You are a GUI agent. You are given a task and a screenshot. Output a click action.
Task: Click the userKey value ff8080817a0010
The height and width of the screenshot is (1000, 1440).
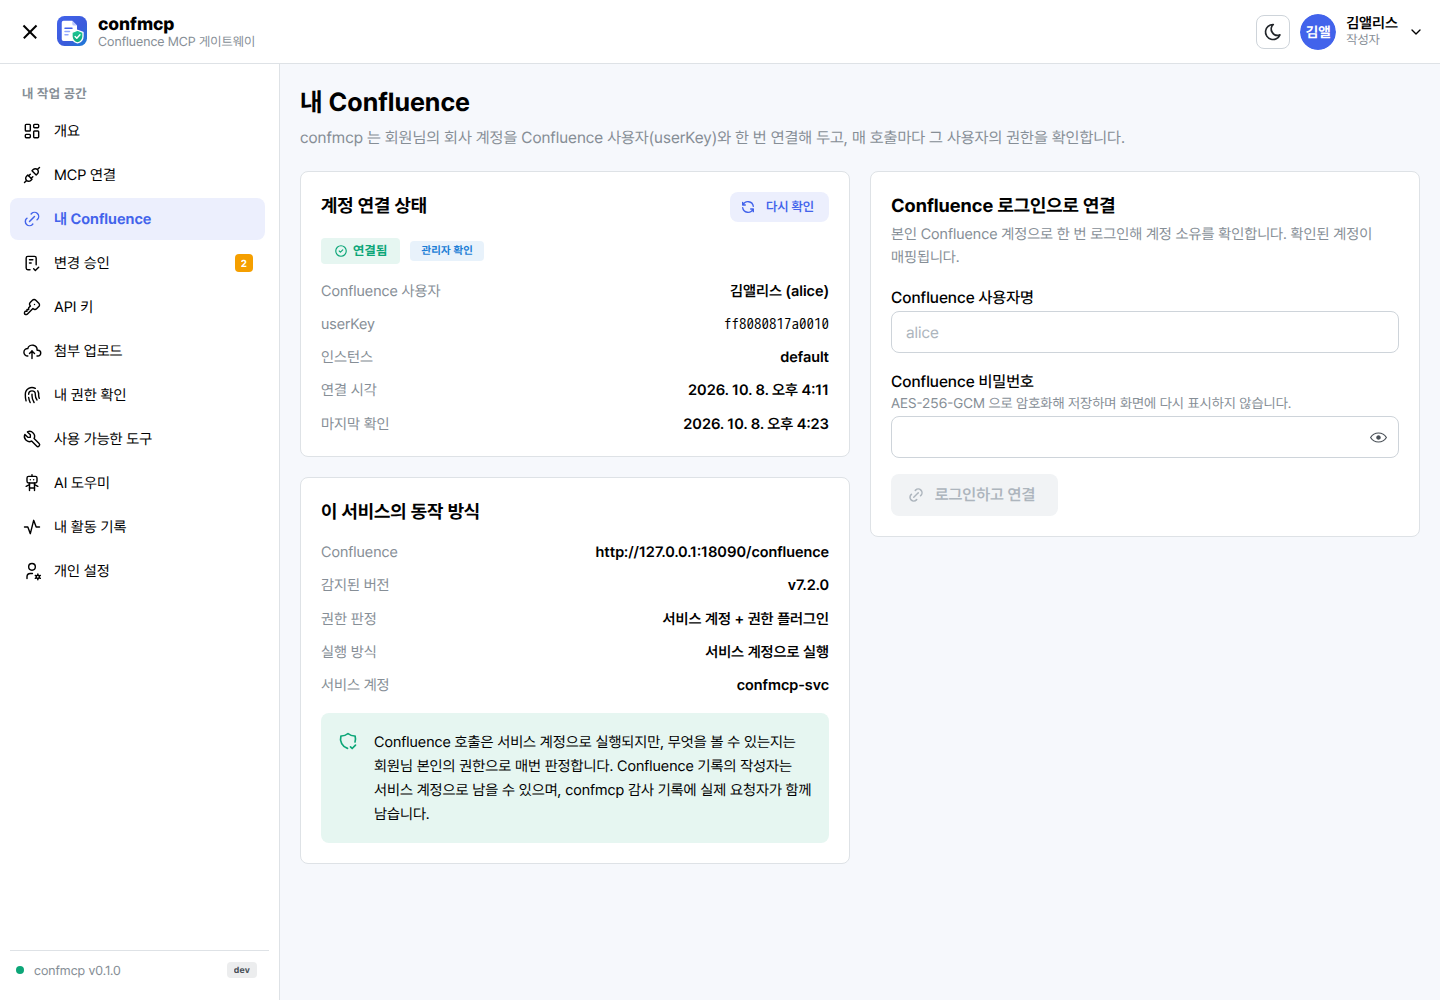click(777, 324)
